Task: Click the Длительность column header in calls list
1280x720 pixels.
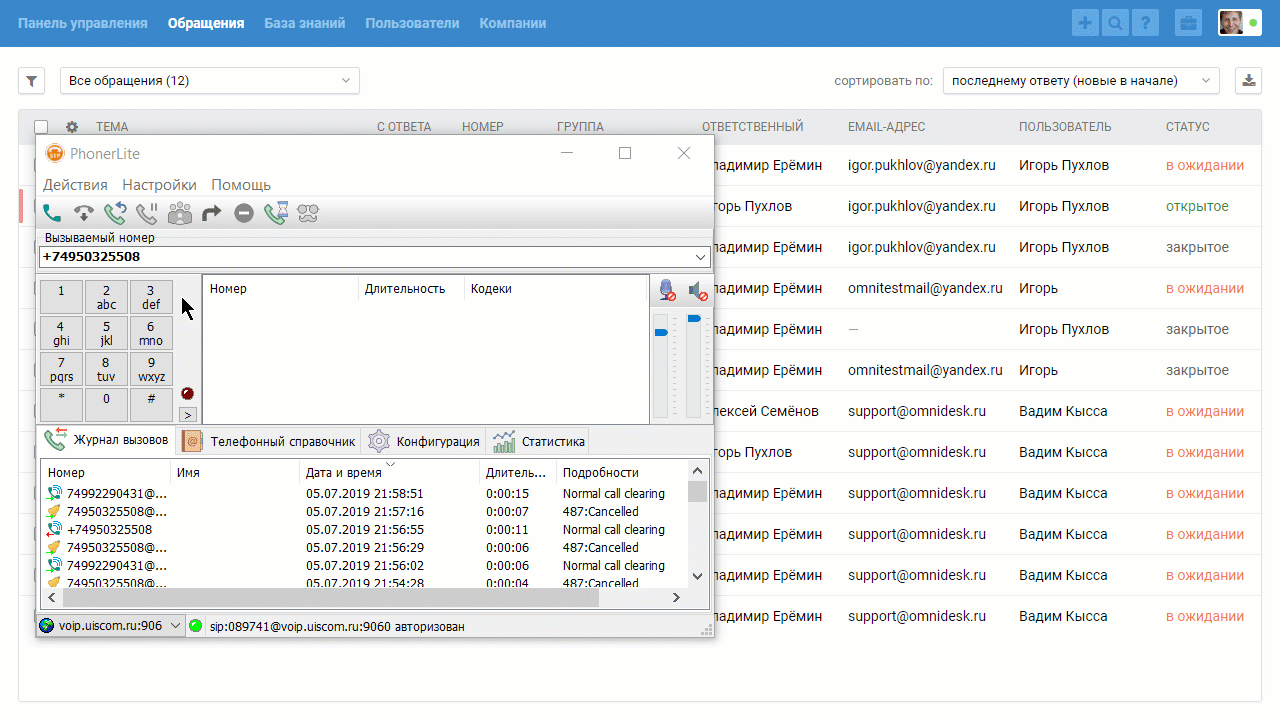Action: pyautogui.click(x=410, y=288)
